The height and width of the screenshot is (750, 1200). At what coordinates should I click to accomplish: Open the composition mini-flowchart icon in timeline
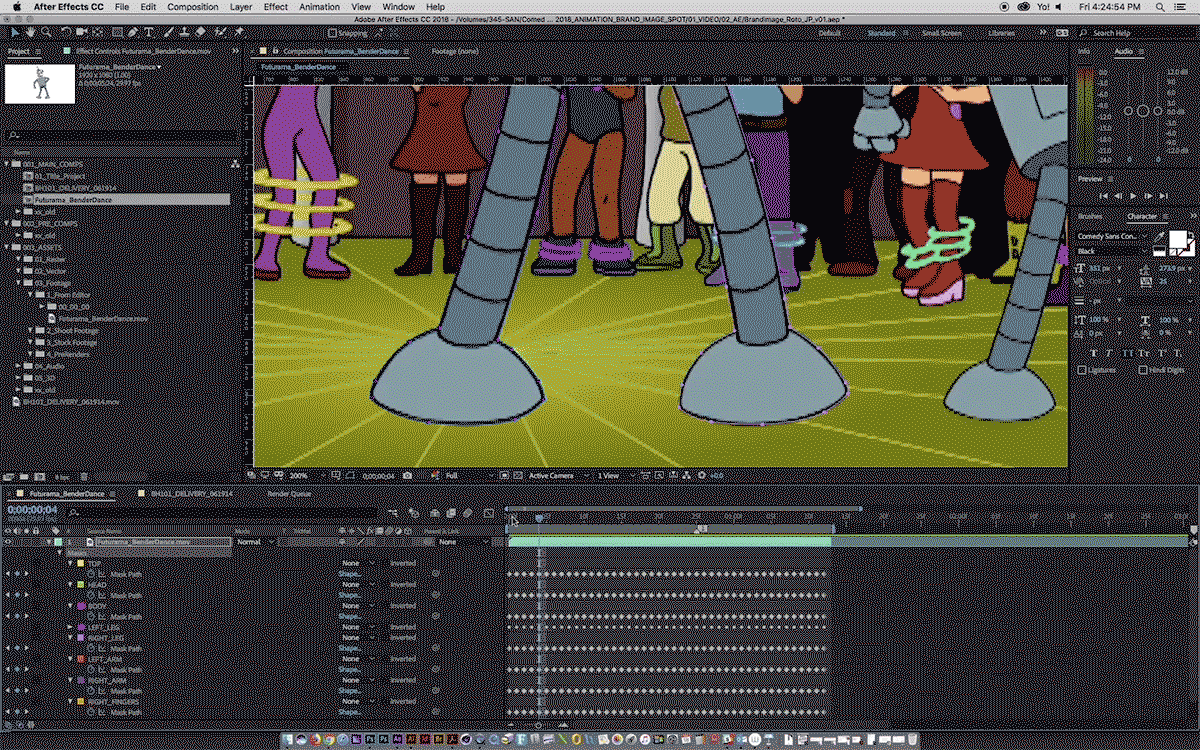395,513
